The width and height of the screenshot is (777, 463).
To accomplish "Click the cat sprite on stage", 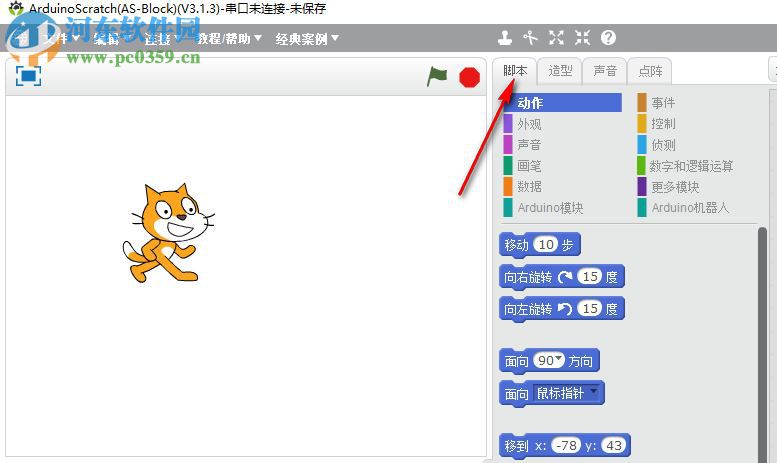I will click(x=168, y=233).
